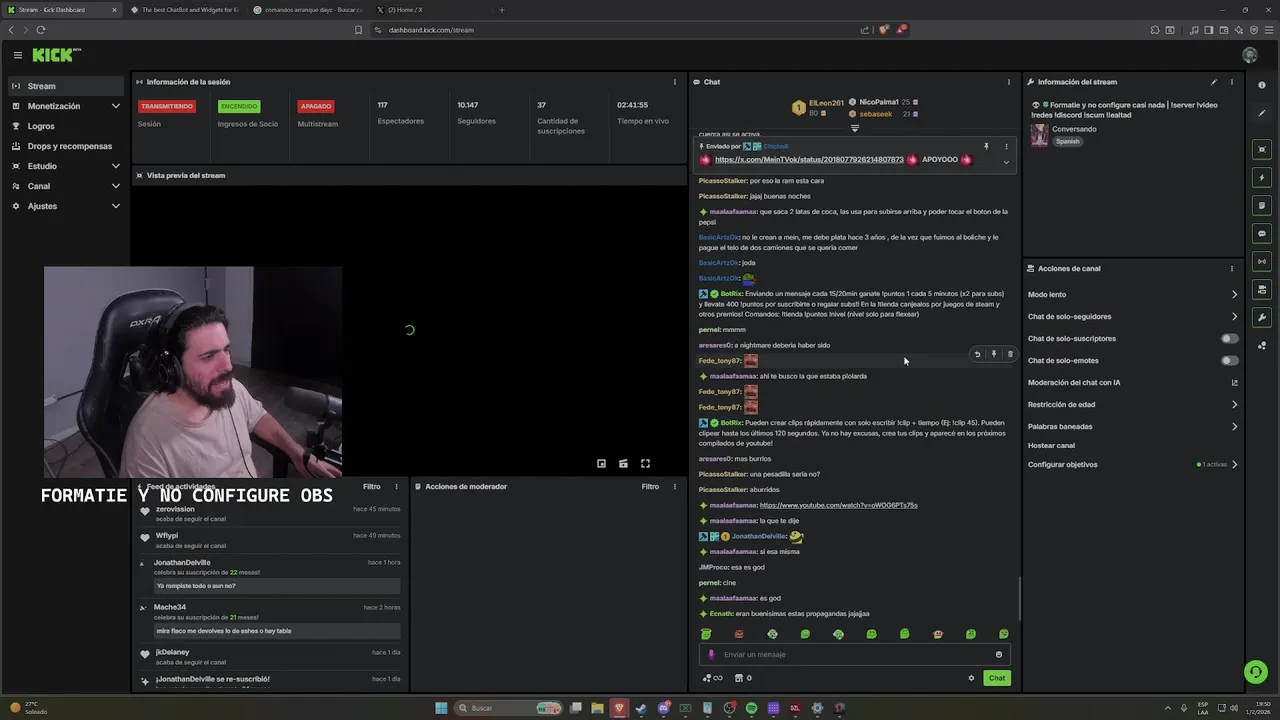The height and width of the screenshot is (720, 1280).
Task: Click the info icon in right sidebar
Action: pos(1262,86)
